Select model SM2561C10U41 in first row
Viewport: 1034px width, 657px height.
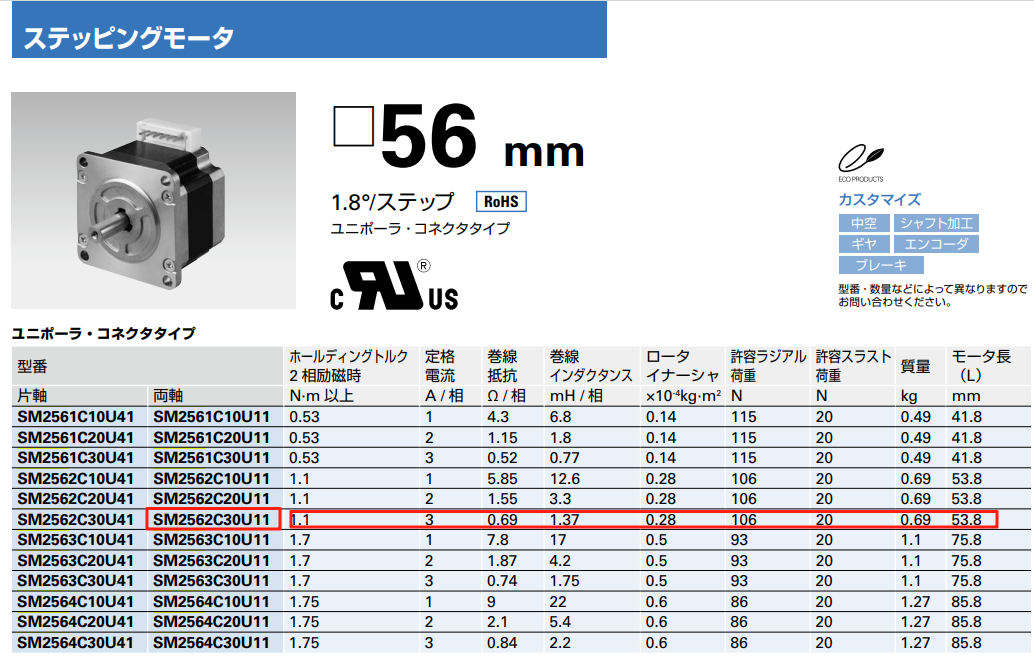[75, 416]
